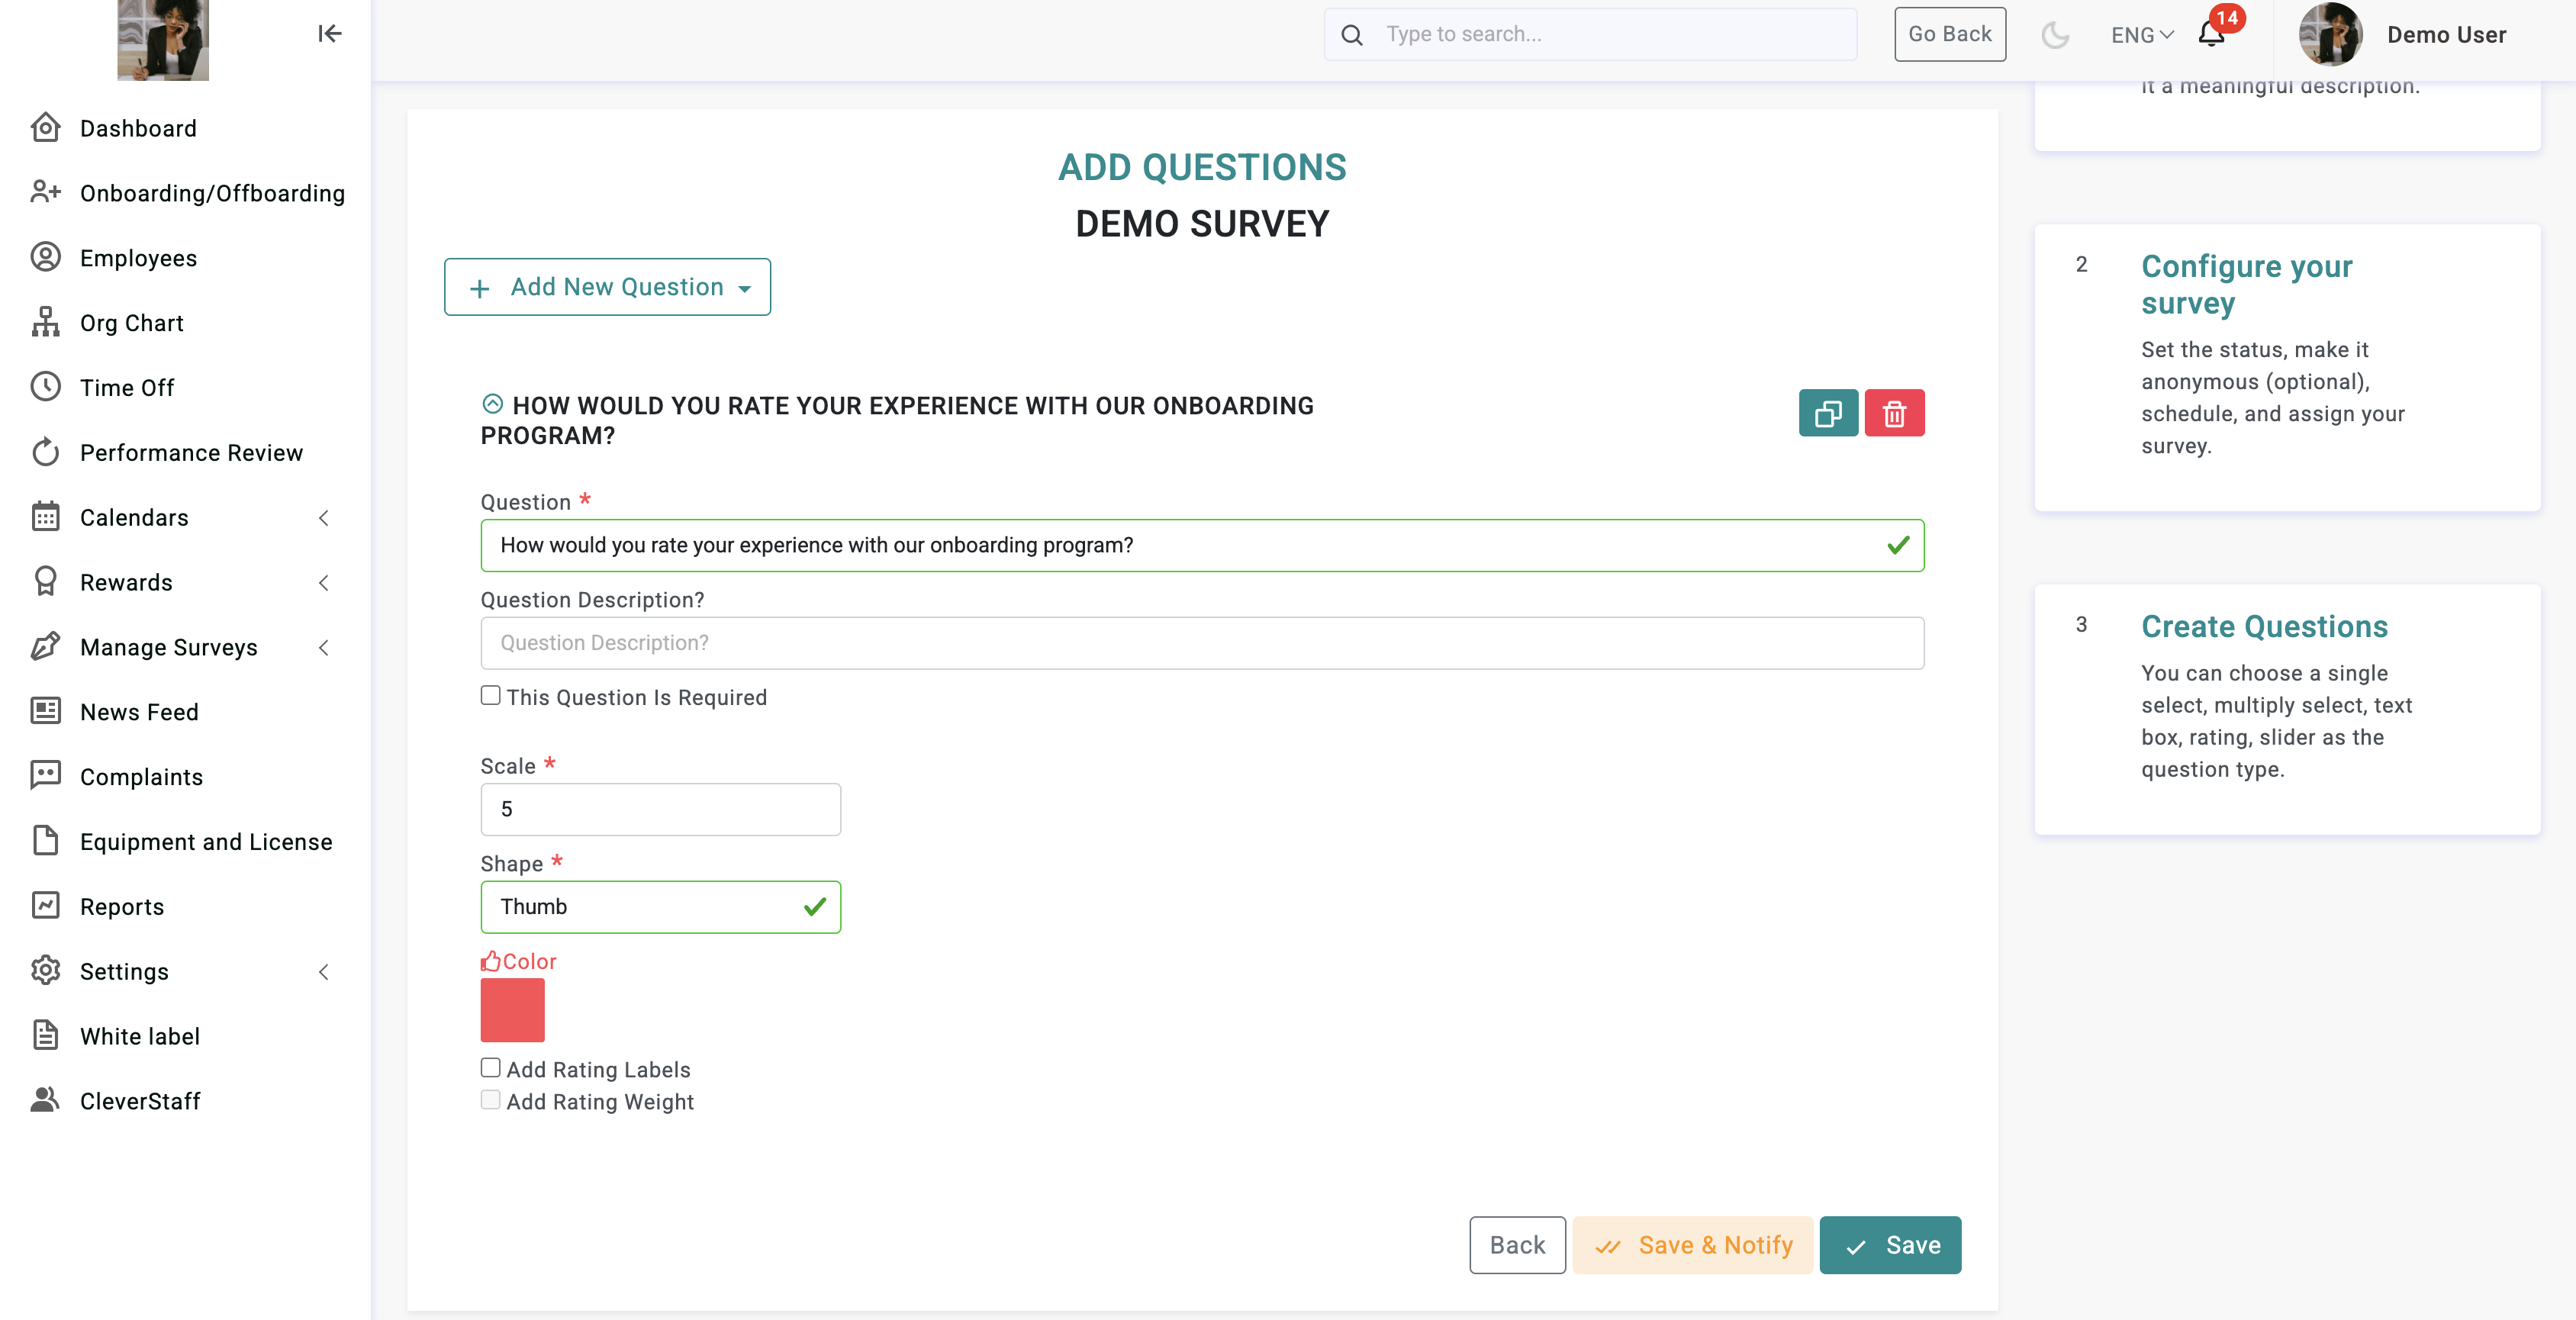Click the Back button at bottom
Image resolution: width=2576 pixels, height=1320 pixels.
point(1517,1245)
